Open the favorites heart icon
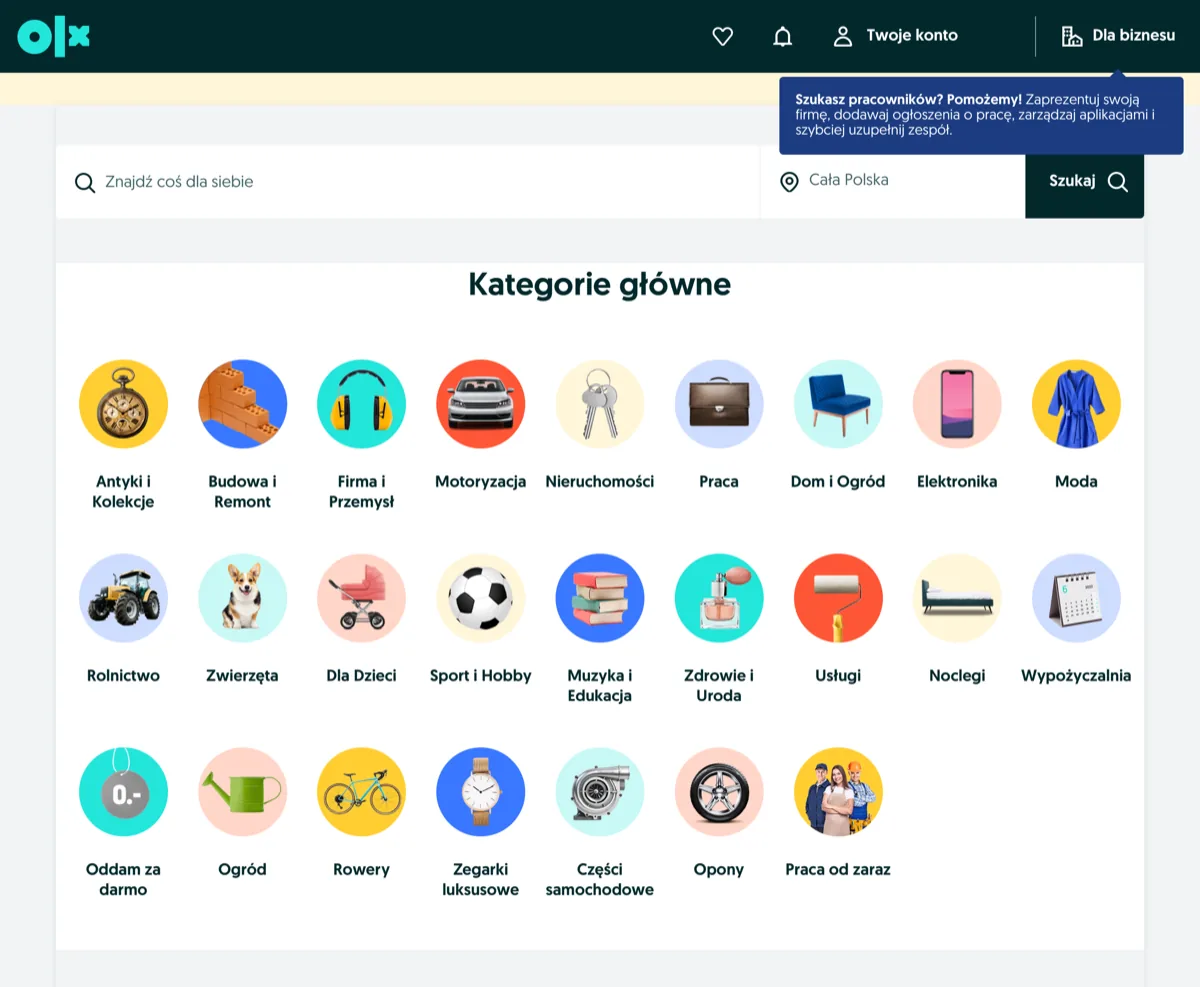 pos(722,36)
